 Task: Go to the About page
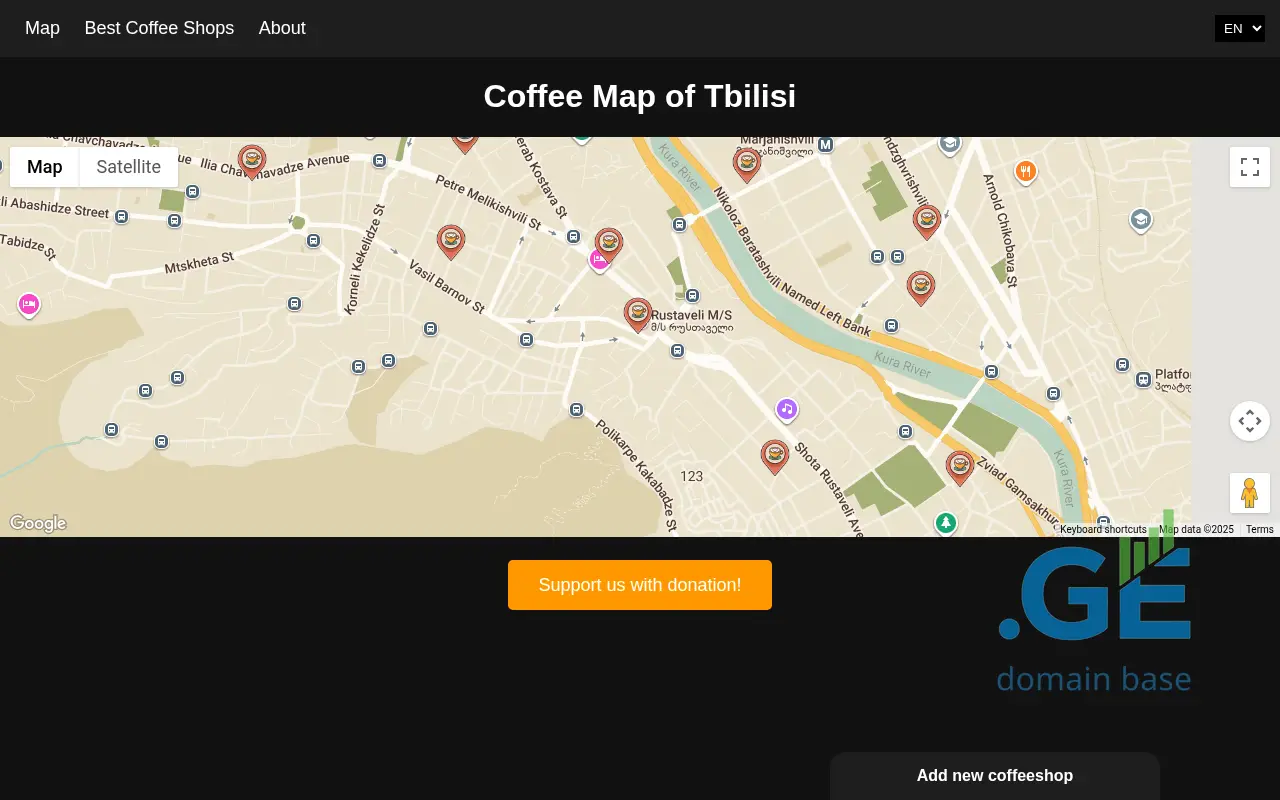coord(282,28)
